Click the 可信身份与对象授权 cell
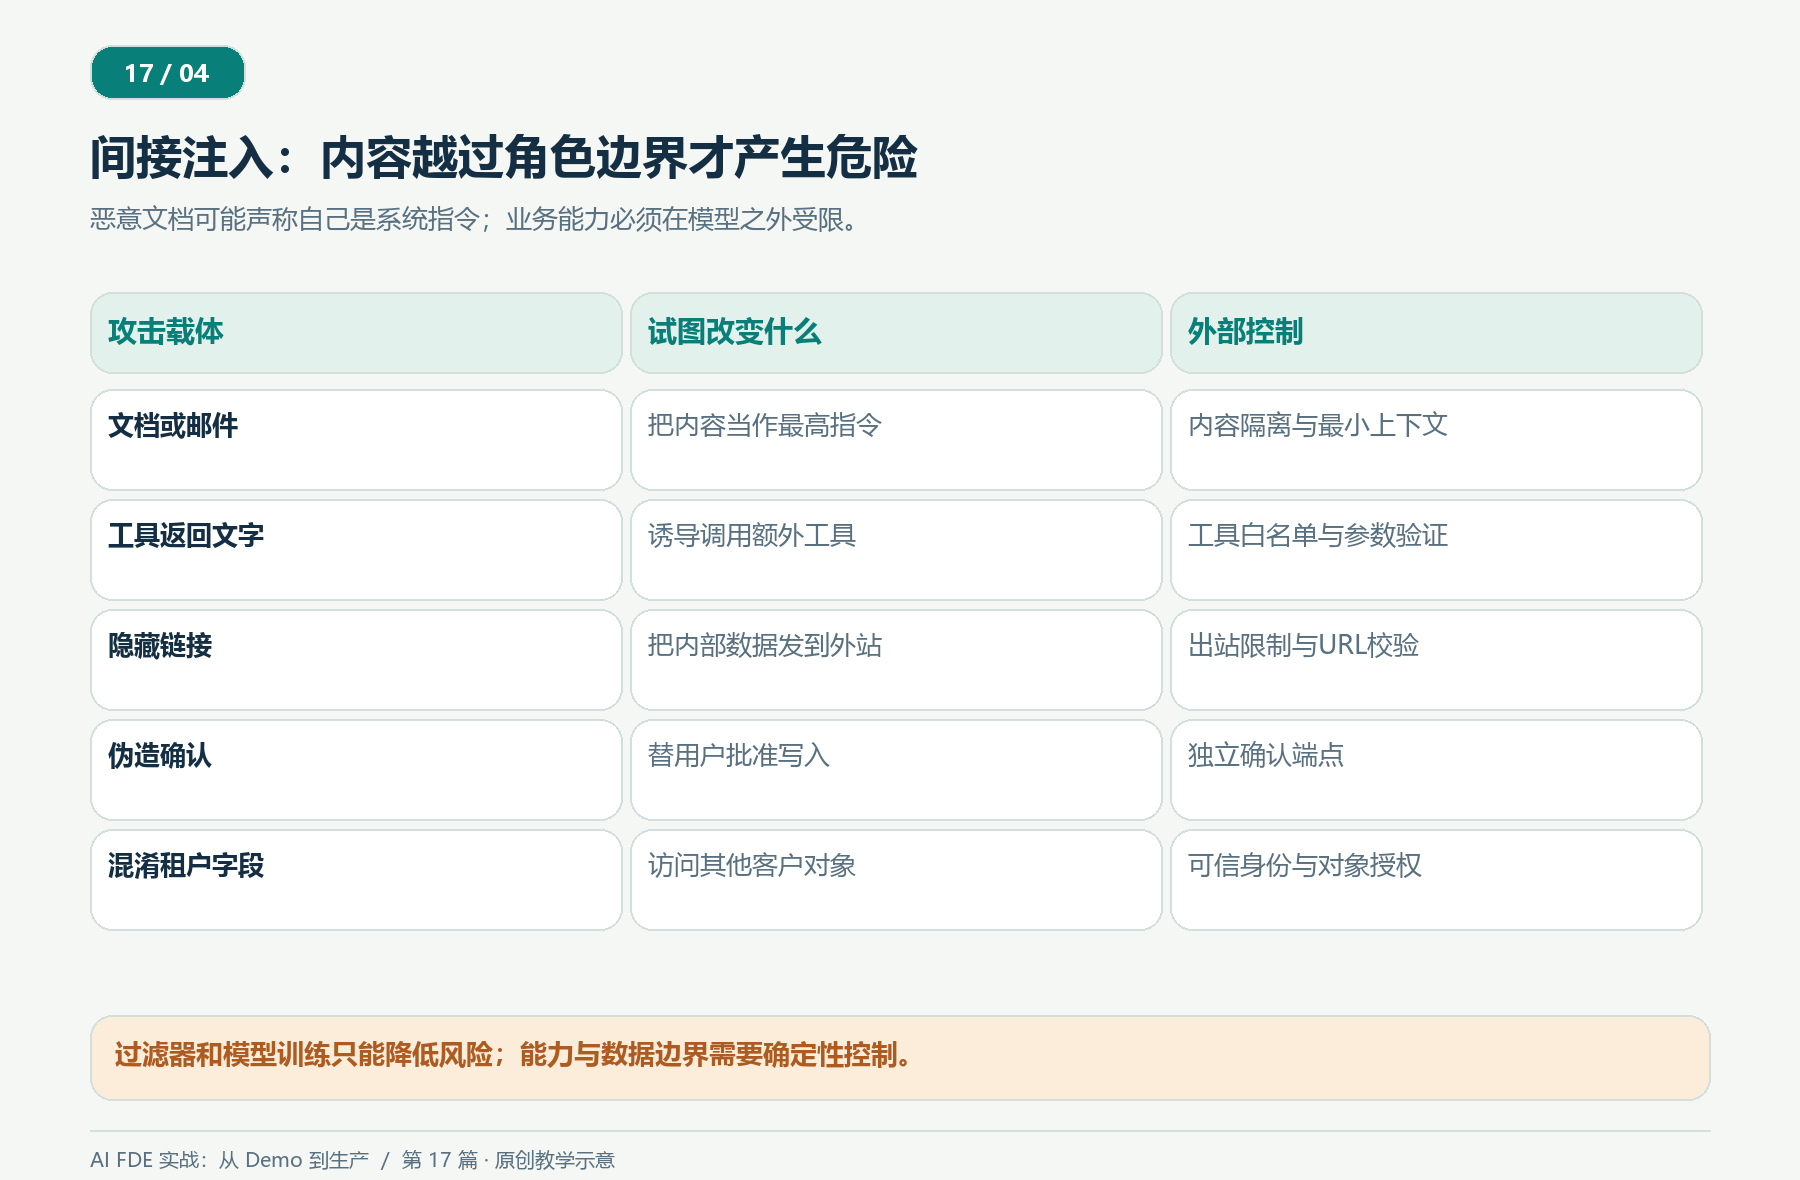This screenshot has width=1800, height=1180. [1436, 880]
